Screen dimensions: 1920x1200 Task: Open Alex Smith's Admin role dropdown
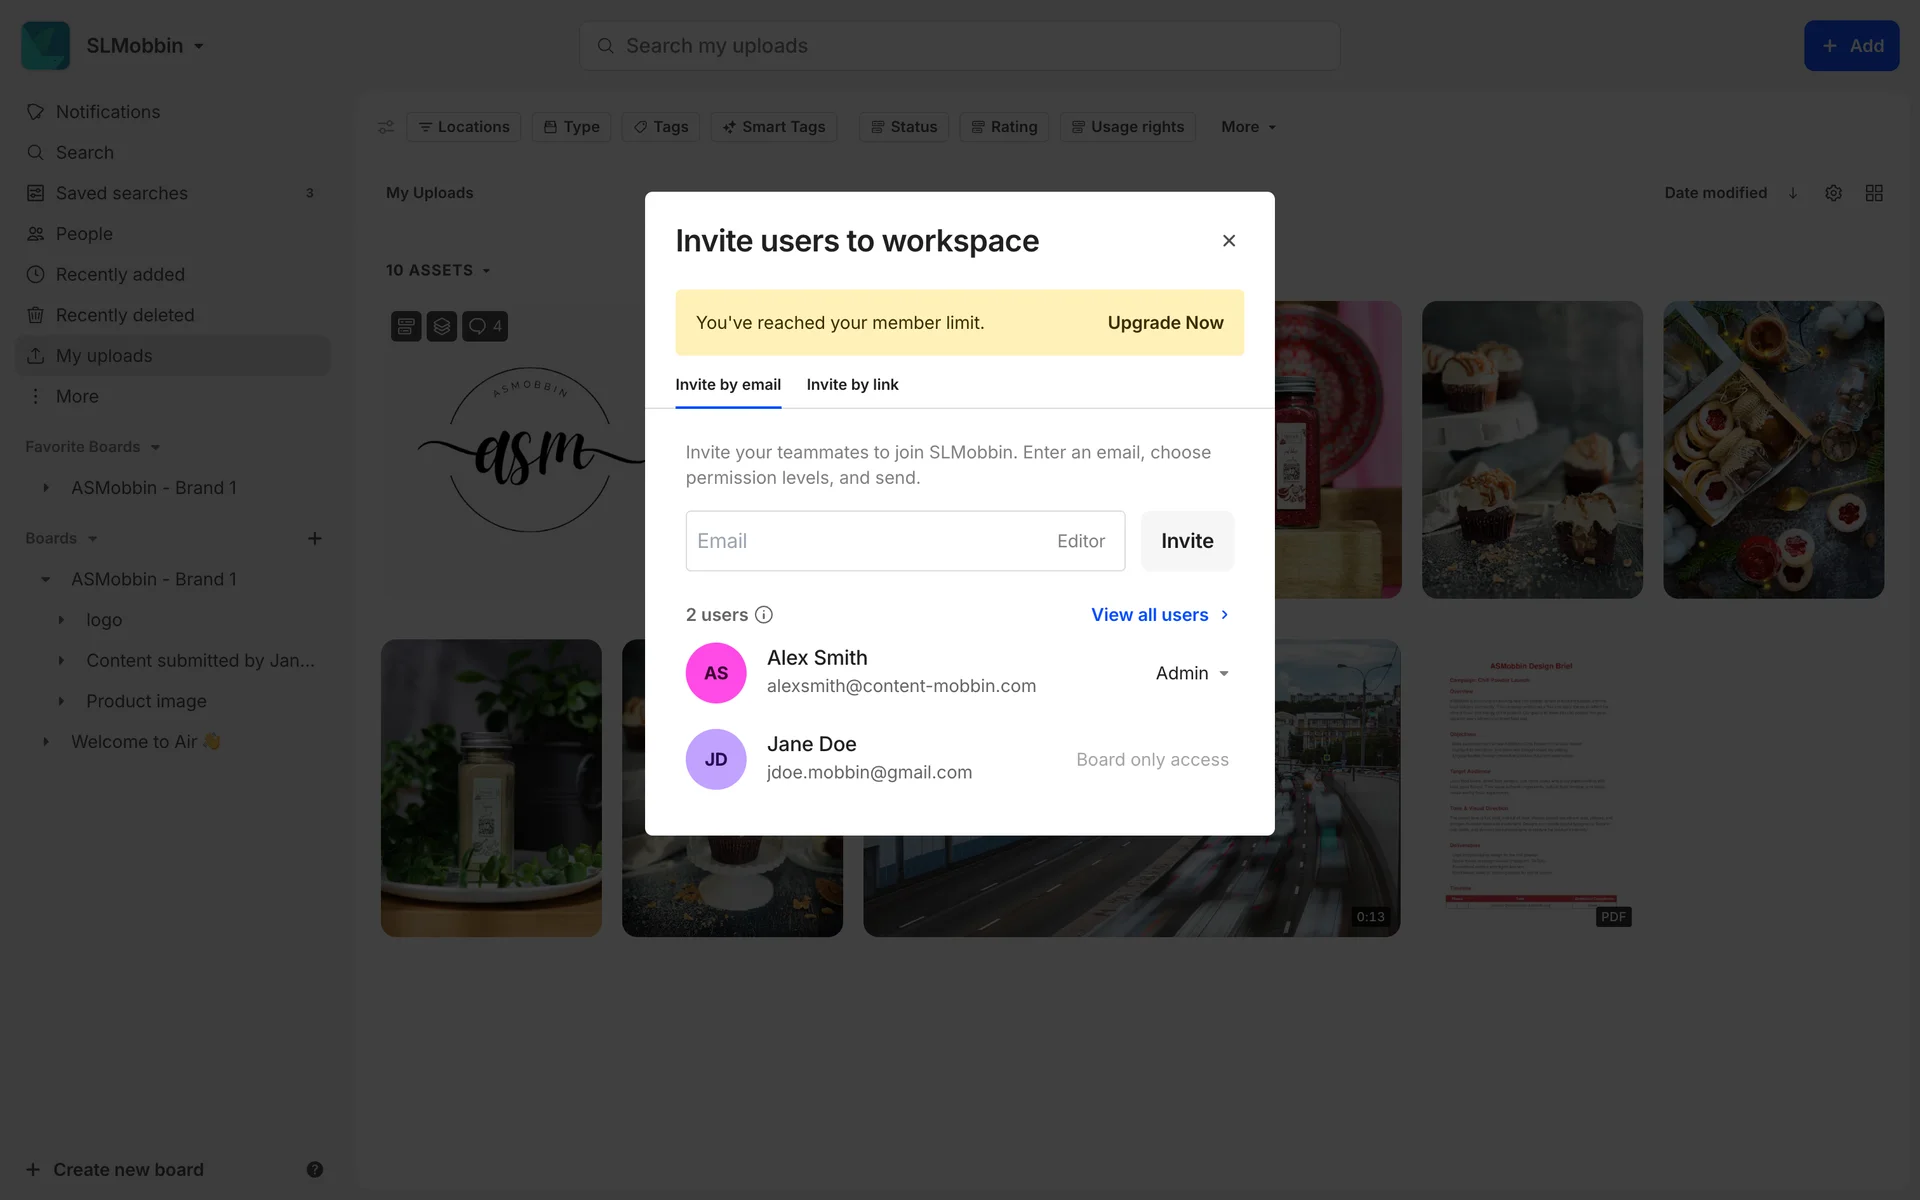[1192, 673]
